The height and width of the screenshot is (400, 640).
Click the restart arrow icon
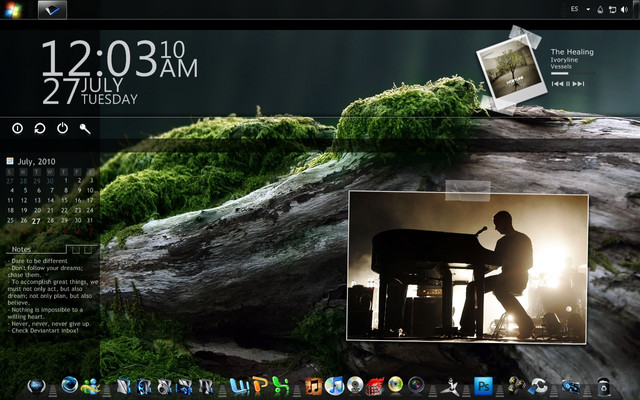[x=40, y=128]
